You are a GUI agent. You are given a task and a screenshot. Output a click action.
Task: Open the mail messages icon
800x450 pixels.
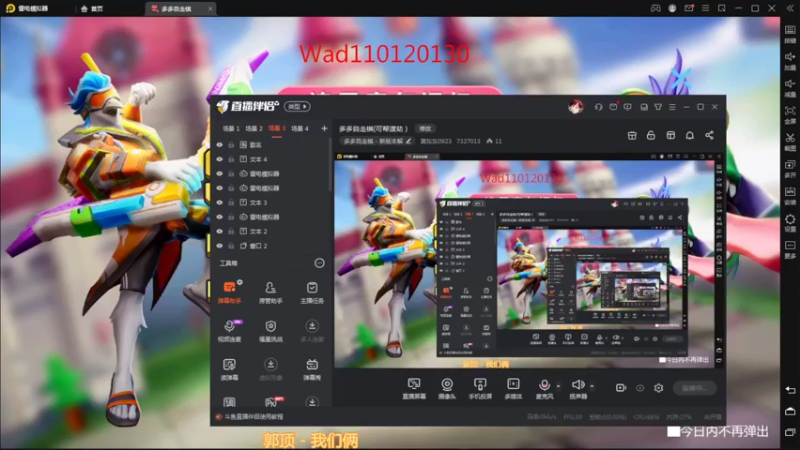point(613,107)
